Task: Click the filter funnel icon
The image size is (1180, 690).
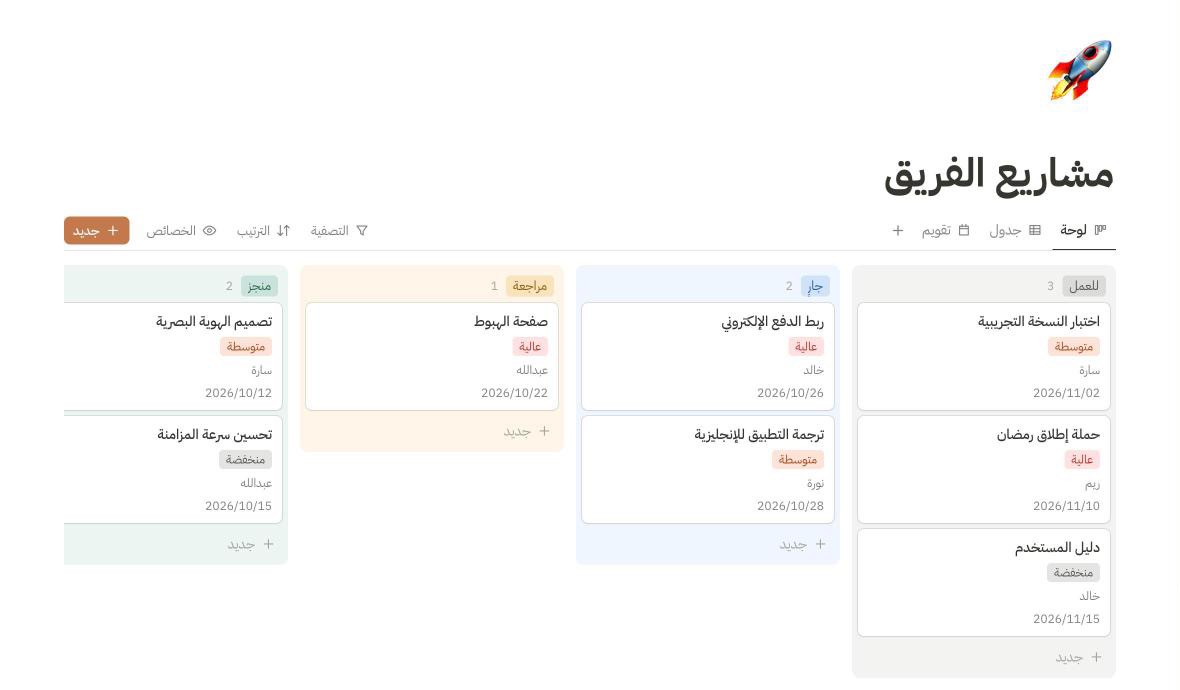Action: (x=362, y=230)
